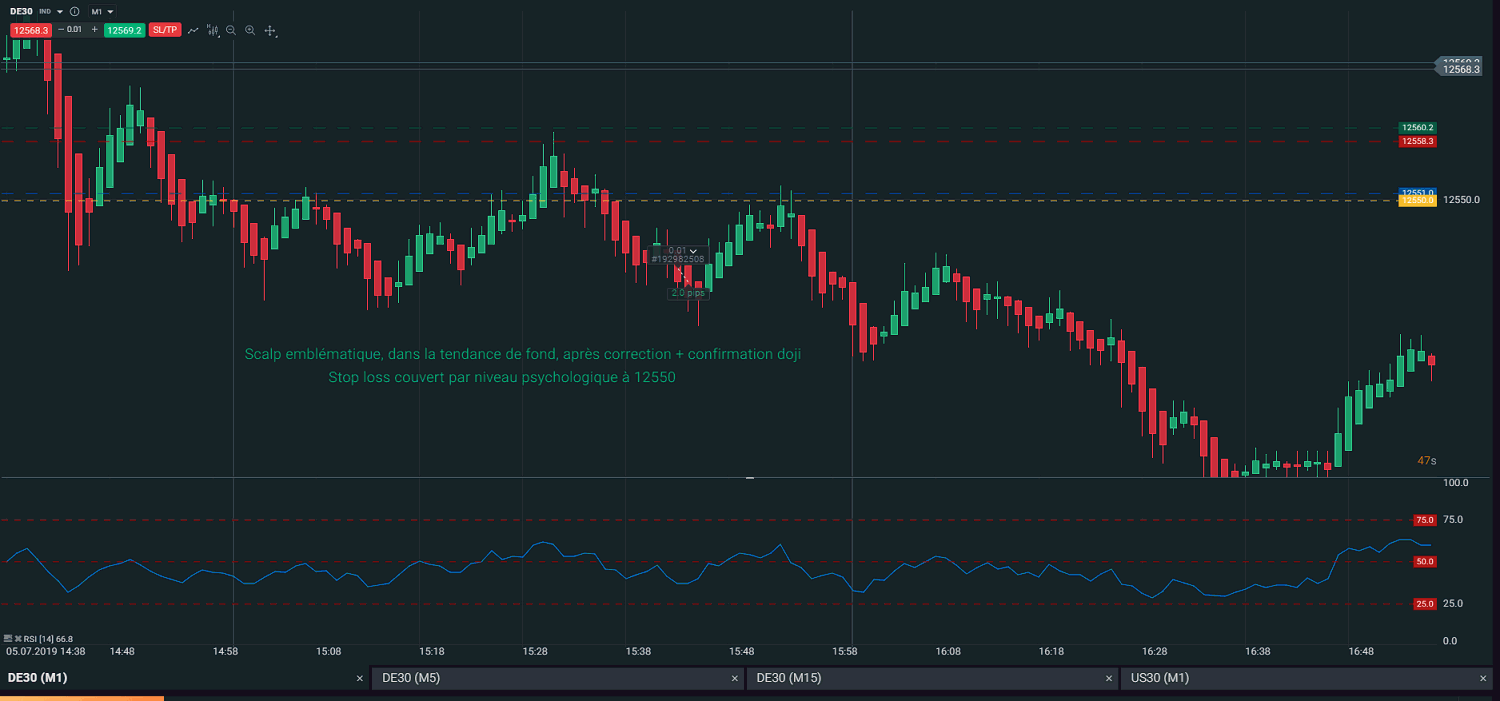Open the M1 timeframe dropdown

tap(103, 12)
